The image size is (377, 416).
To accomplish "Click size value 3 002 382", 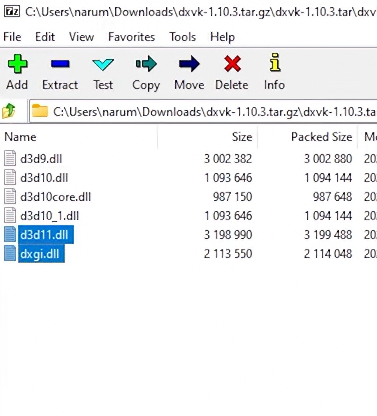I will tap(228, 159).
